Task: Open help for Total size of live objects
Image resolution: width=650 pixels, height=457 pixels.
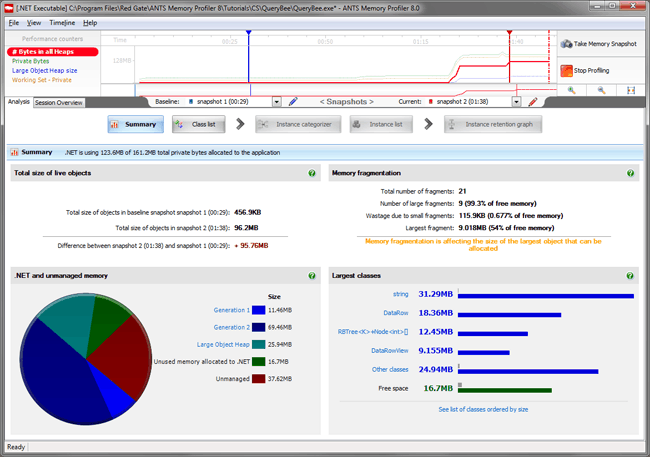Action: [312, 173]
